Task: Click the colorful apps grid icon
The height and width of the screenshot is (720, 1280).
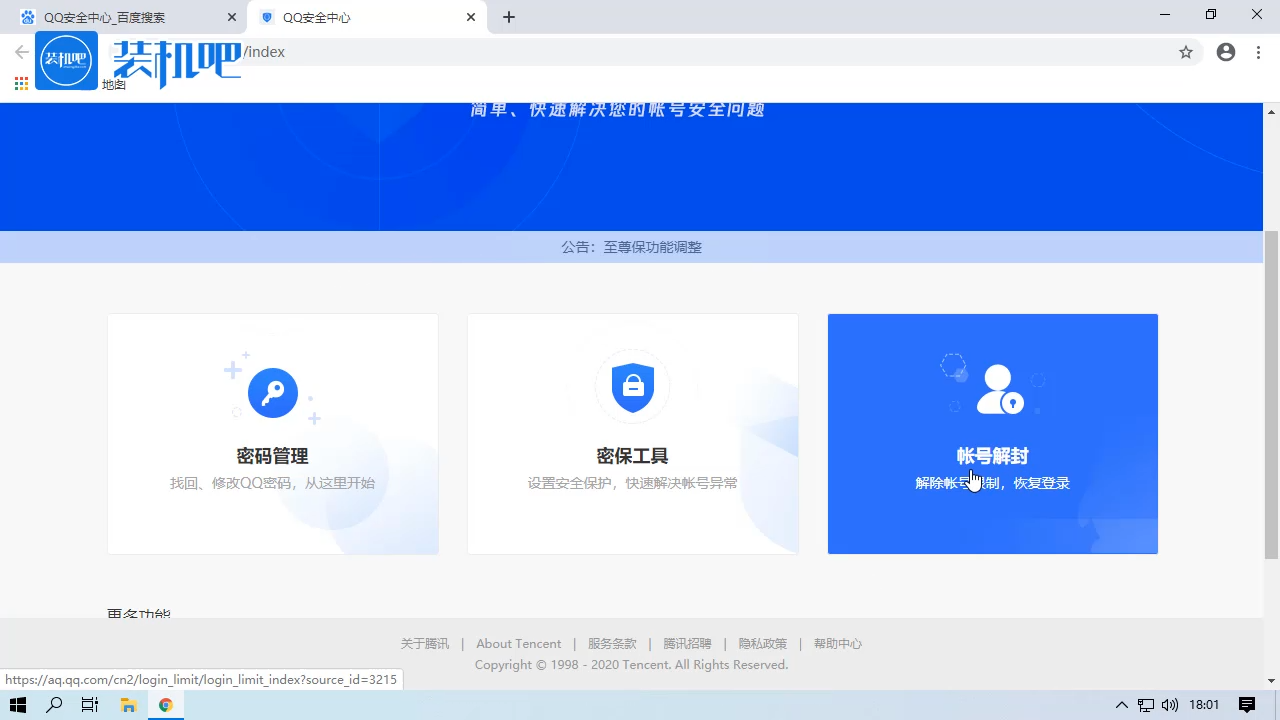Action: pos(20,83)
